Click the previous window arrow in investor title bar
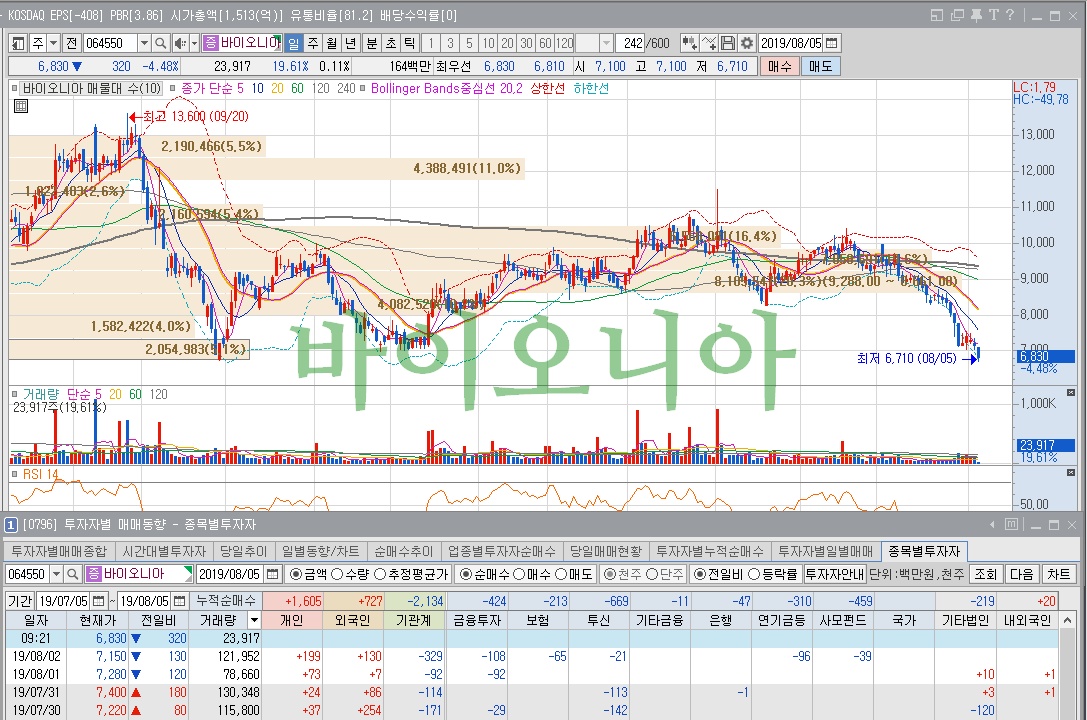The width and height of the screenshot is (1087, 720). (x=992, y=525)
